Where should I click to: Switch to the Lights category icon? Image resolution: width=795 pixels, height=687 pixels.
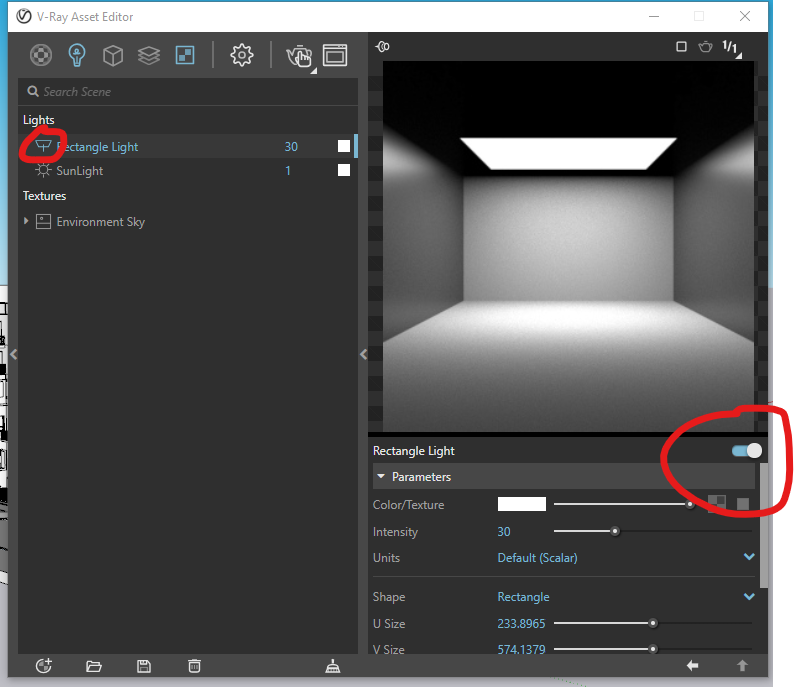tap(77, 55)
